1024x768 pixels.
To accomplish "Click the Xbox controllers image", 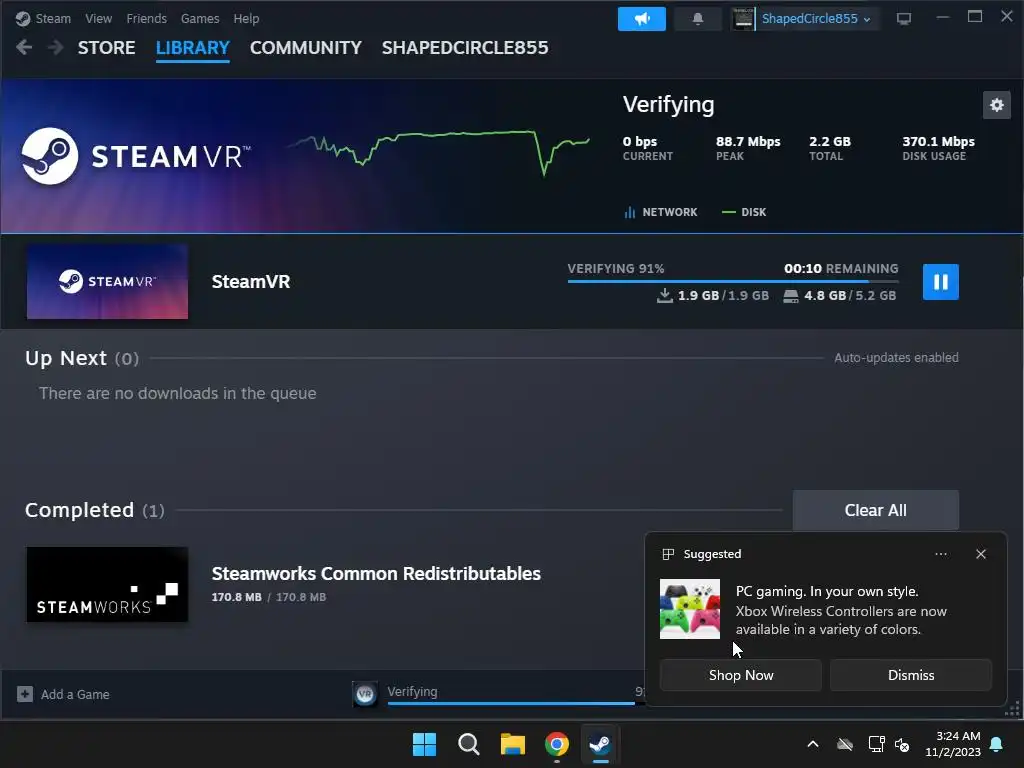I will tap(690, 609).
